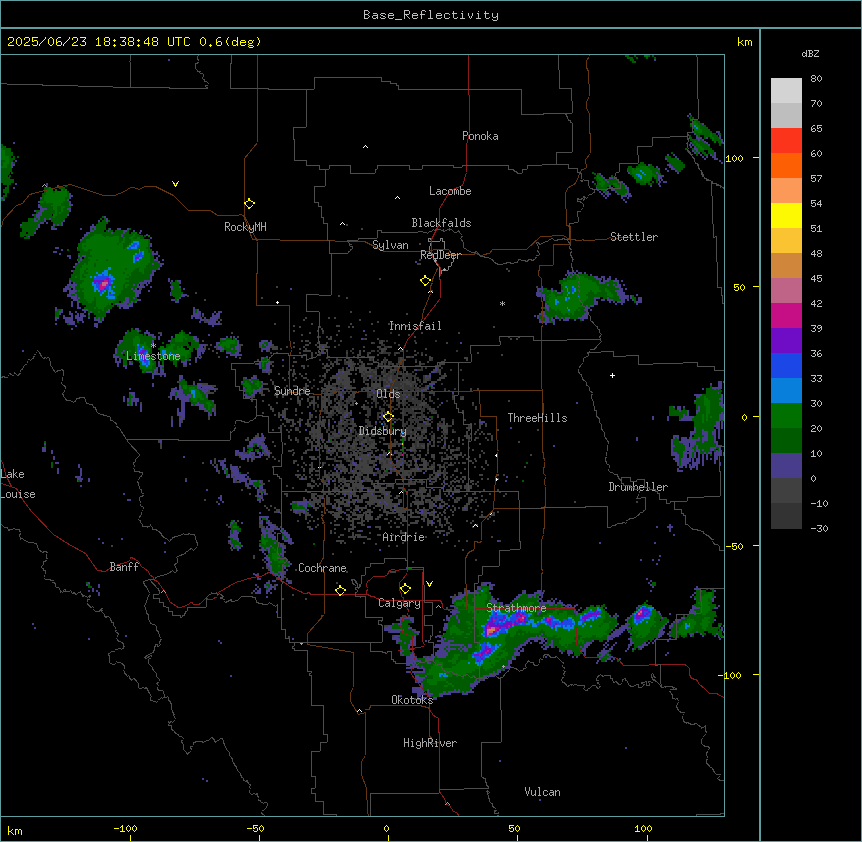Click the ThreeHills label
862x842 pixels.
[x=537, y=418]
